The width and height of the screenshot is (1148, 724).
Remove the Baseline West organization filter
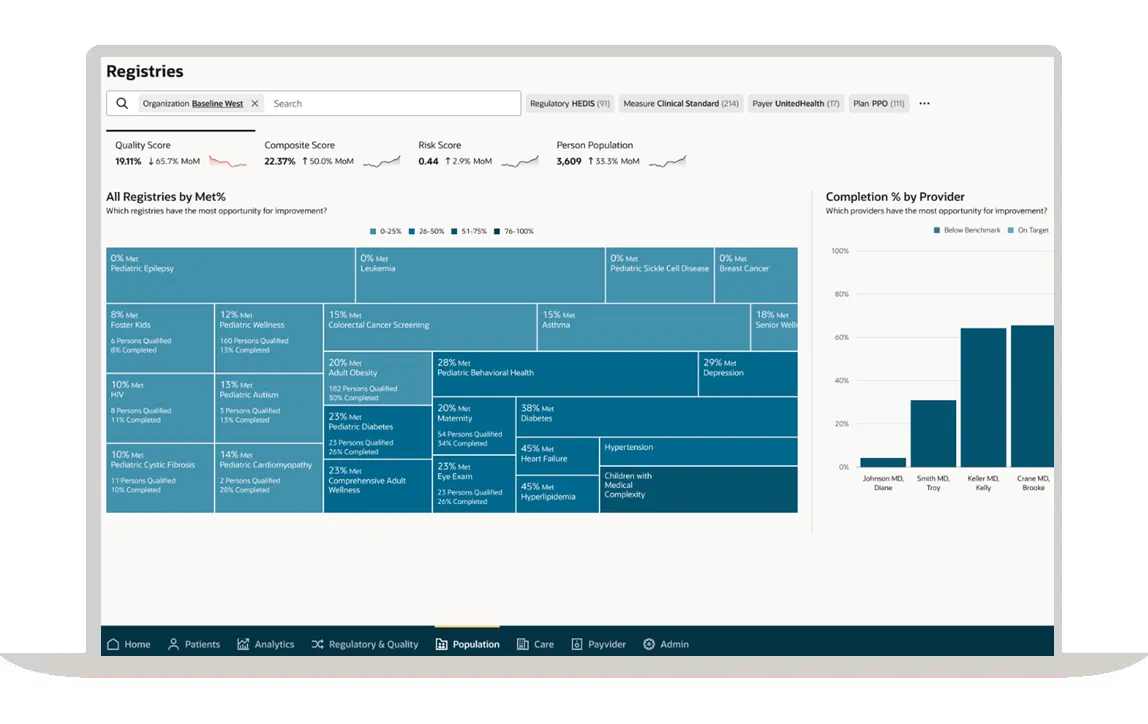point(255,103)
